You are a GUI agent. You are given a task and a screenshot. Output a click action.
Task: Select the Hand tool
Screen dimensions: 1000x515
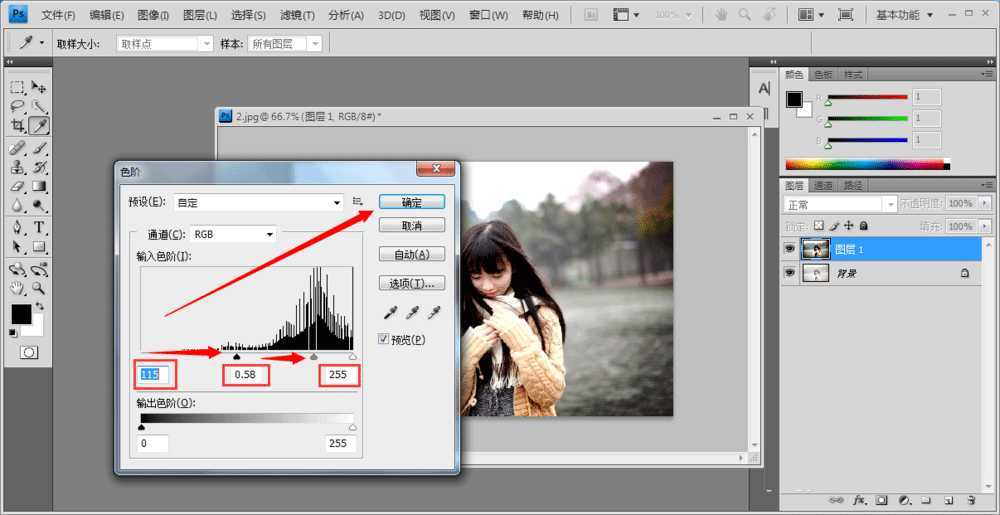18,288
